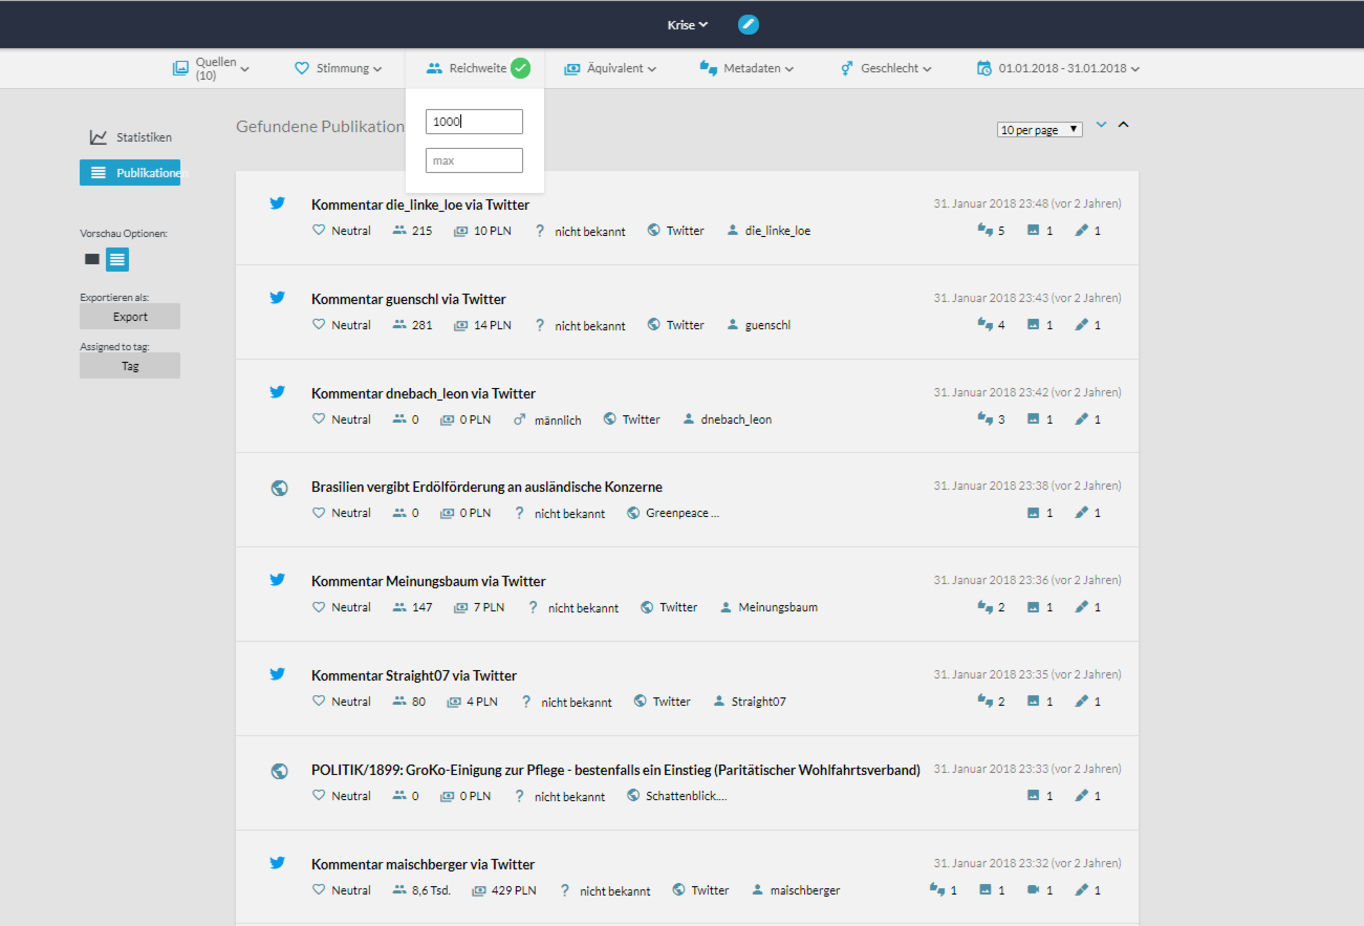
Task: Click the upward sort arrow above the list
Action: coord(1123,125)
